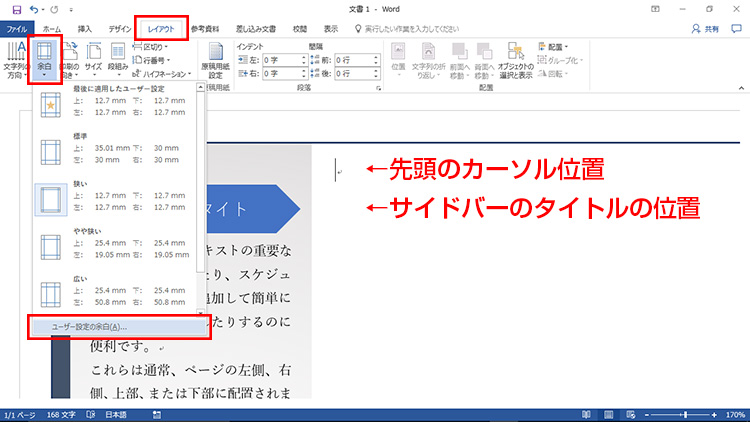The width and height of the screenshot is (750, 422).
Task: Switch to the 挿入 insert tab
Action: coord(84,29)
